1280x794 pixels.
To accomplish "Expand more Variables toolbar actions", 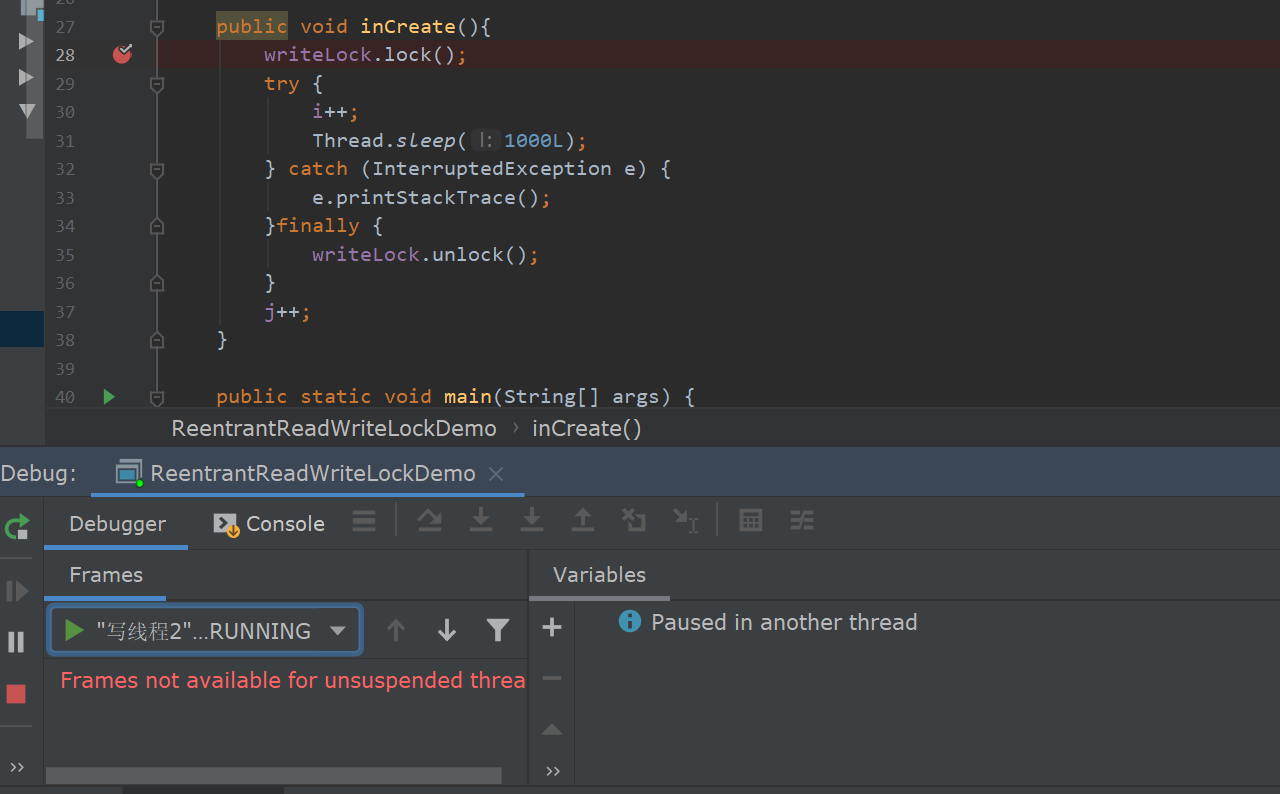I will tap(553, 771).
